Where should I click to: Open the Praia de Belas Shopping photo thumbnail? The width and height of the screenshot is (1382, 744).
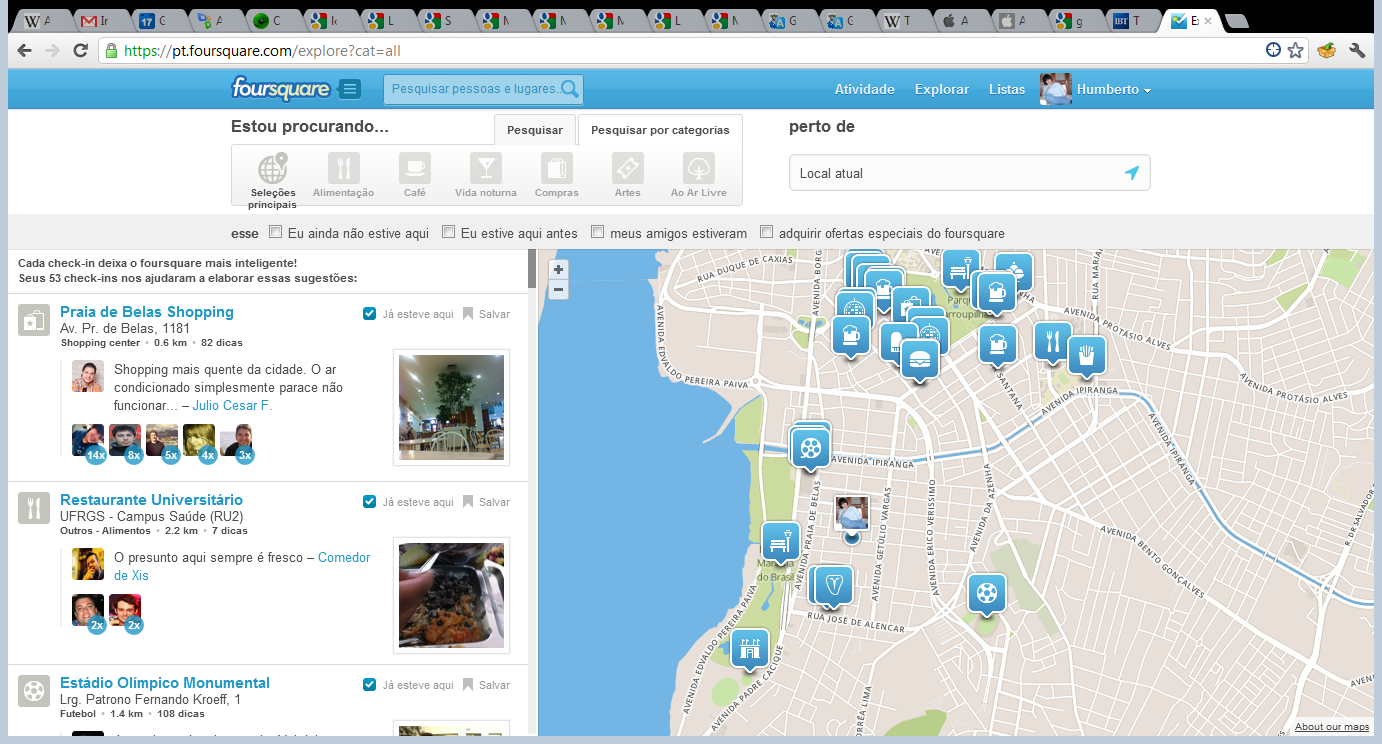click(452, 407)
